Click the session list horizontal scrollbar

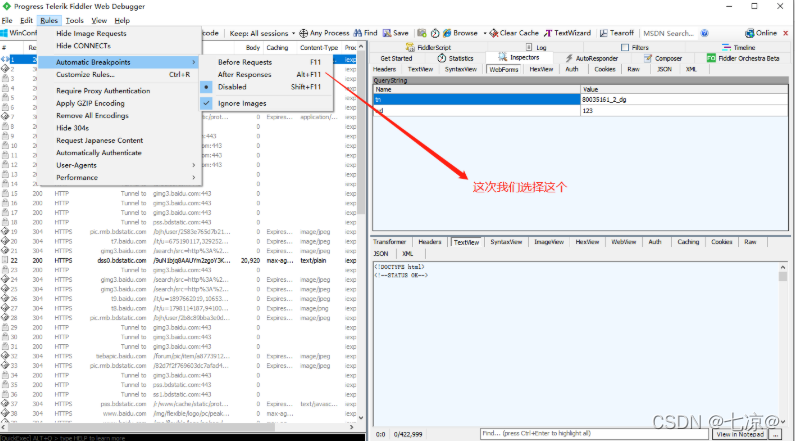175,427
